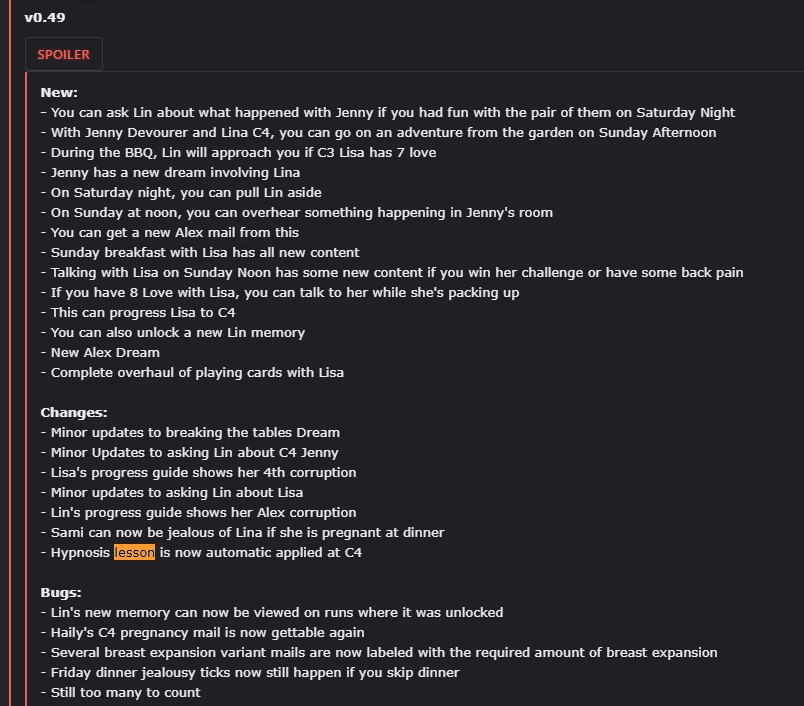Click the line about Jenny's new dream
The width and height of the screenshot is (804, 706).
[175, 172]
